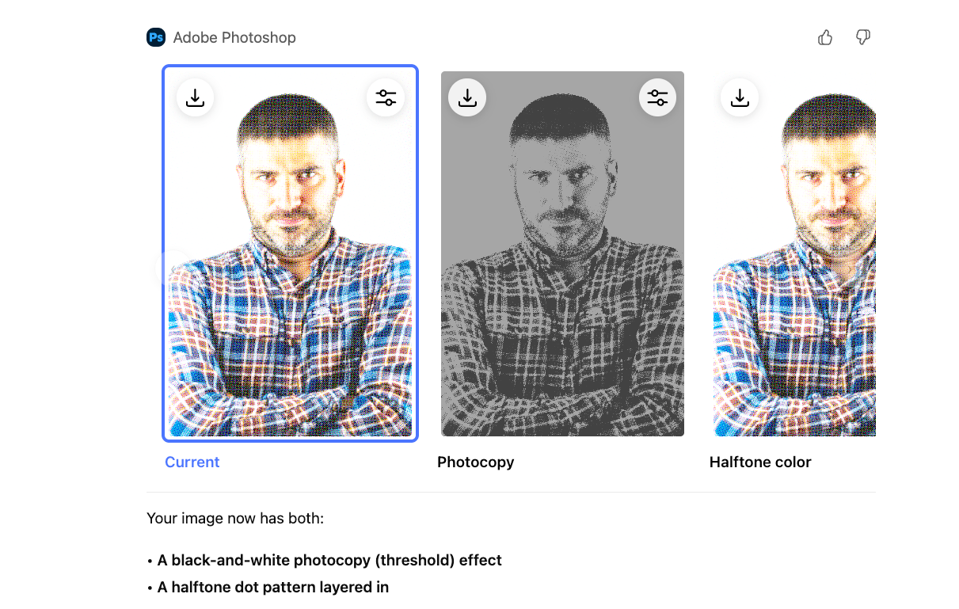Click the thumbs up feedback icon

(825, 37)
